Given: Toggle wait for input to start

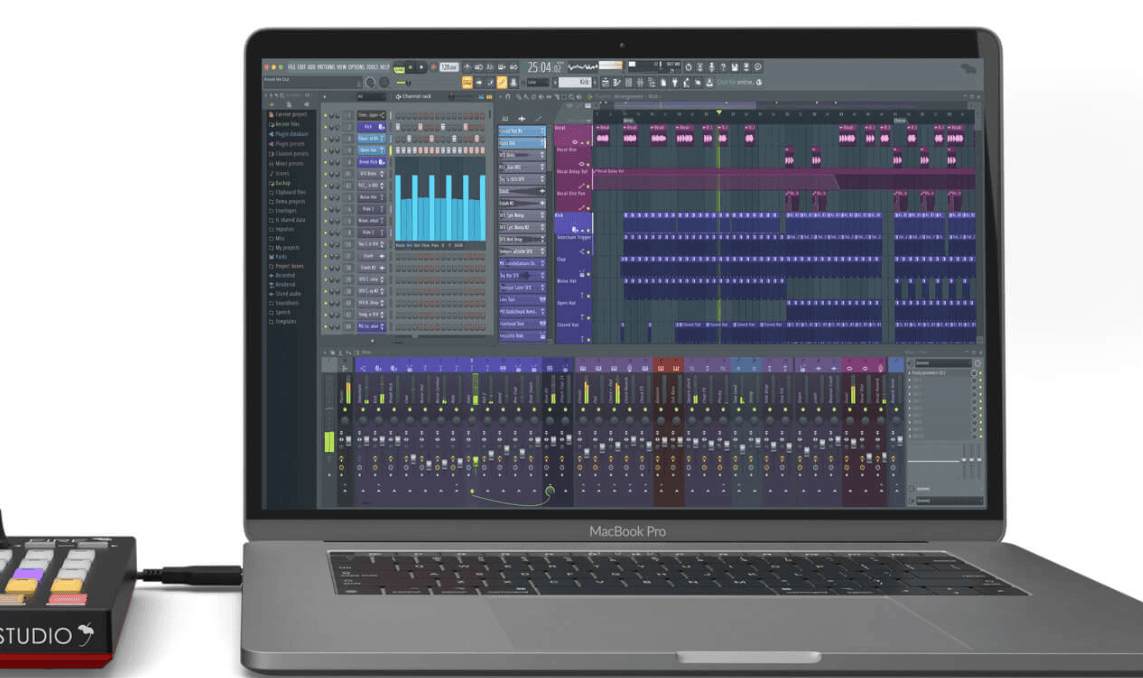Looking at the screenshot, I should click(x=479, y=67).
